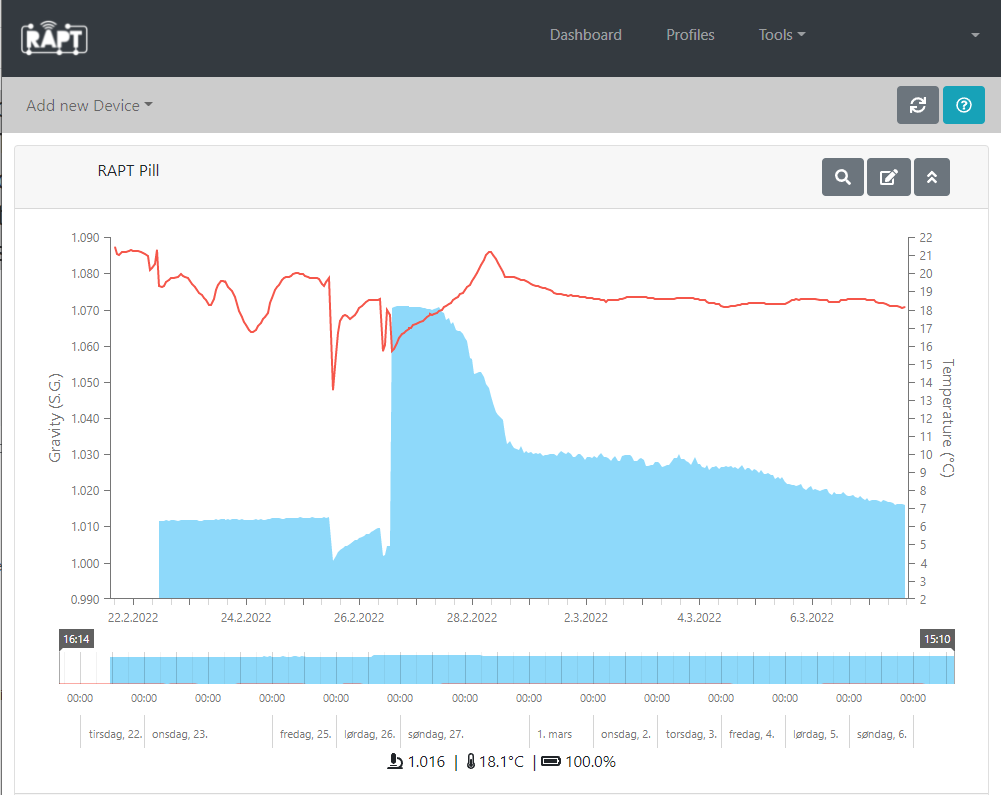Screen dimensions: 1001x795
Task: Go to the Dashboard page
Action: (585, 35)
